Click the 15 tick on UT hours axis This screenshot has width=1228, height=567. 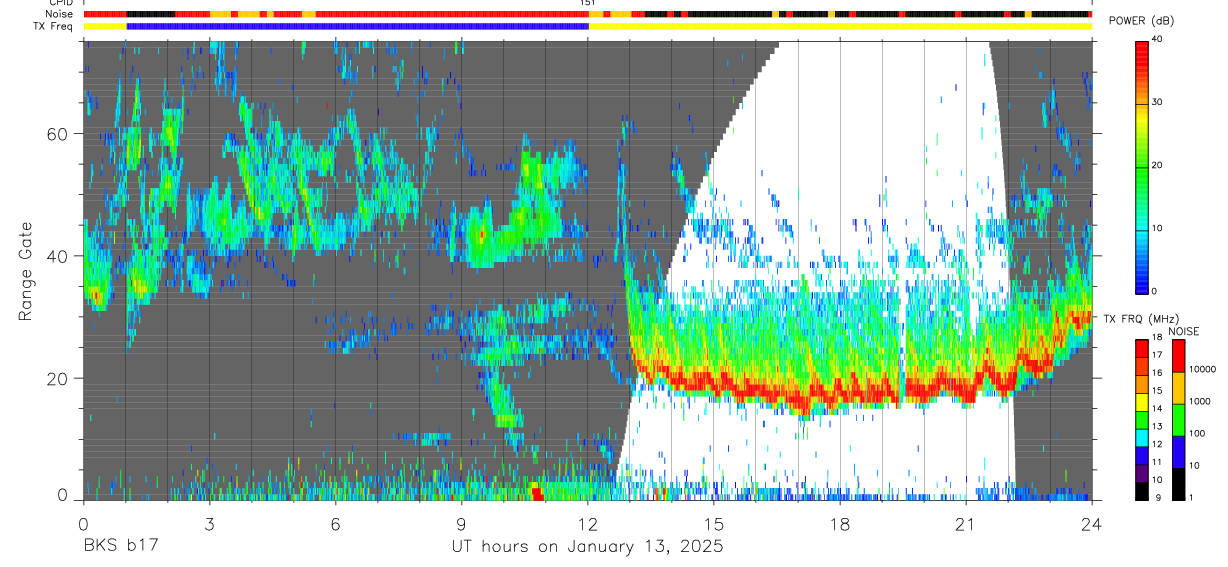pos(714,523)
